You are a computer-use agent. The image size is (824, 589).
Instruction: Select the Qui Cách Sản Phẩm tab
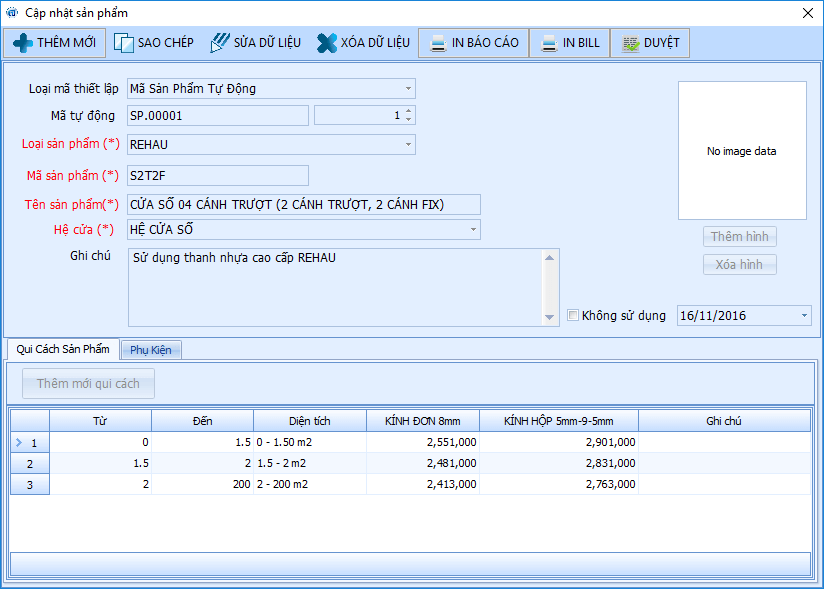click(63, 349)
